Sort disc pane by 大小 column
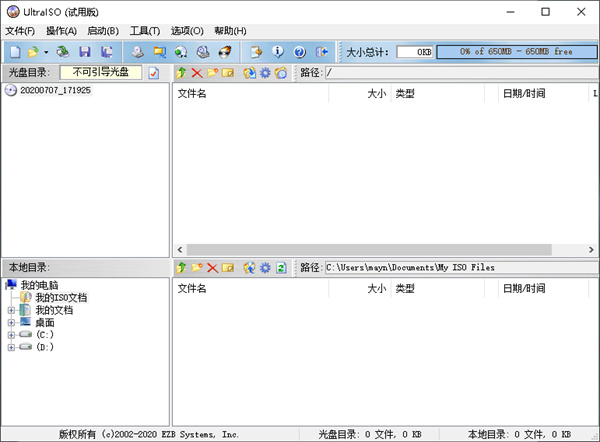 360,93
